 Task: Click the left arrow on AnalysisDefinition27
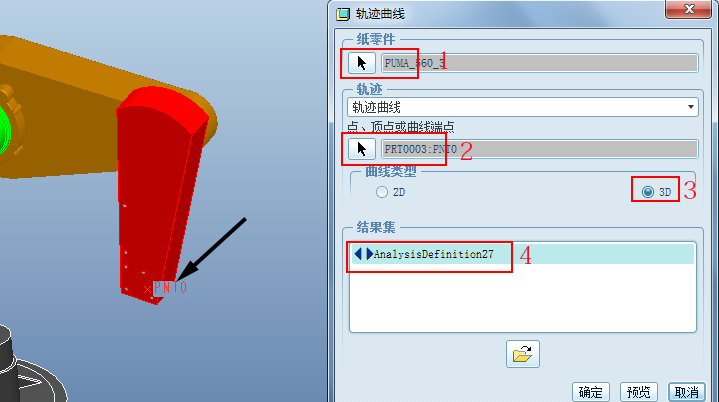point(358,254)
